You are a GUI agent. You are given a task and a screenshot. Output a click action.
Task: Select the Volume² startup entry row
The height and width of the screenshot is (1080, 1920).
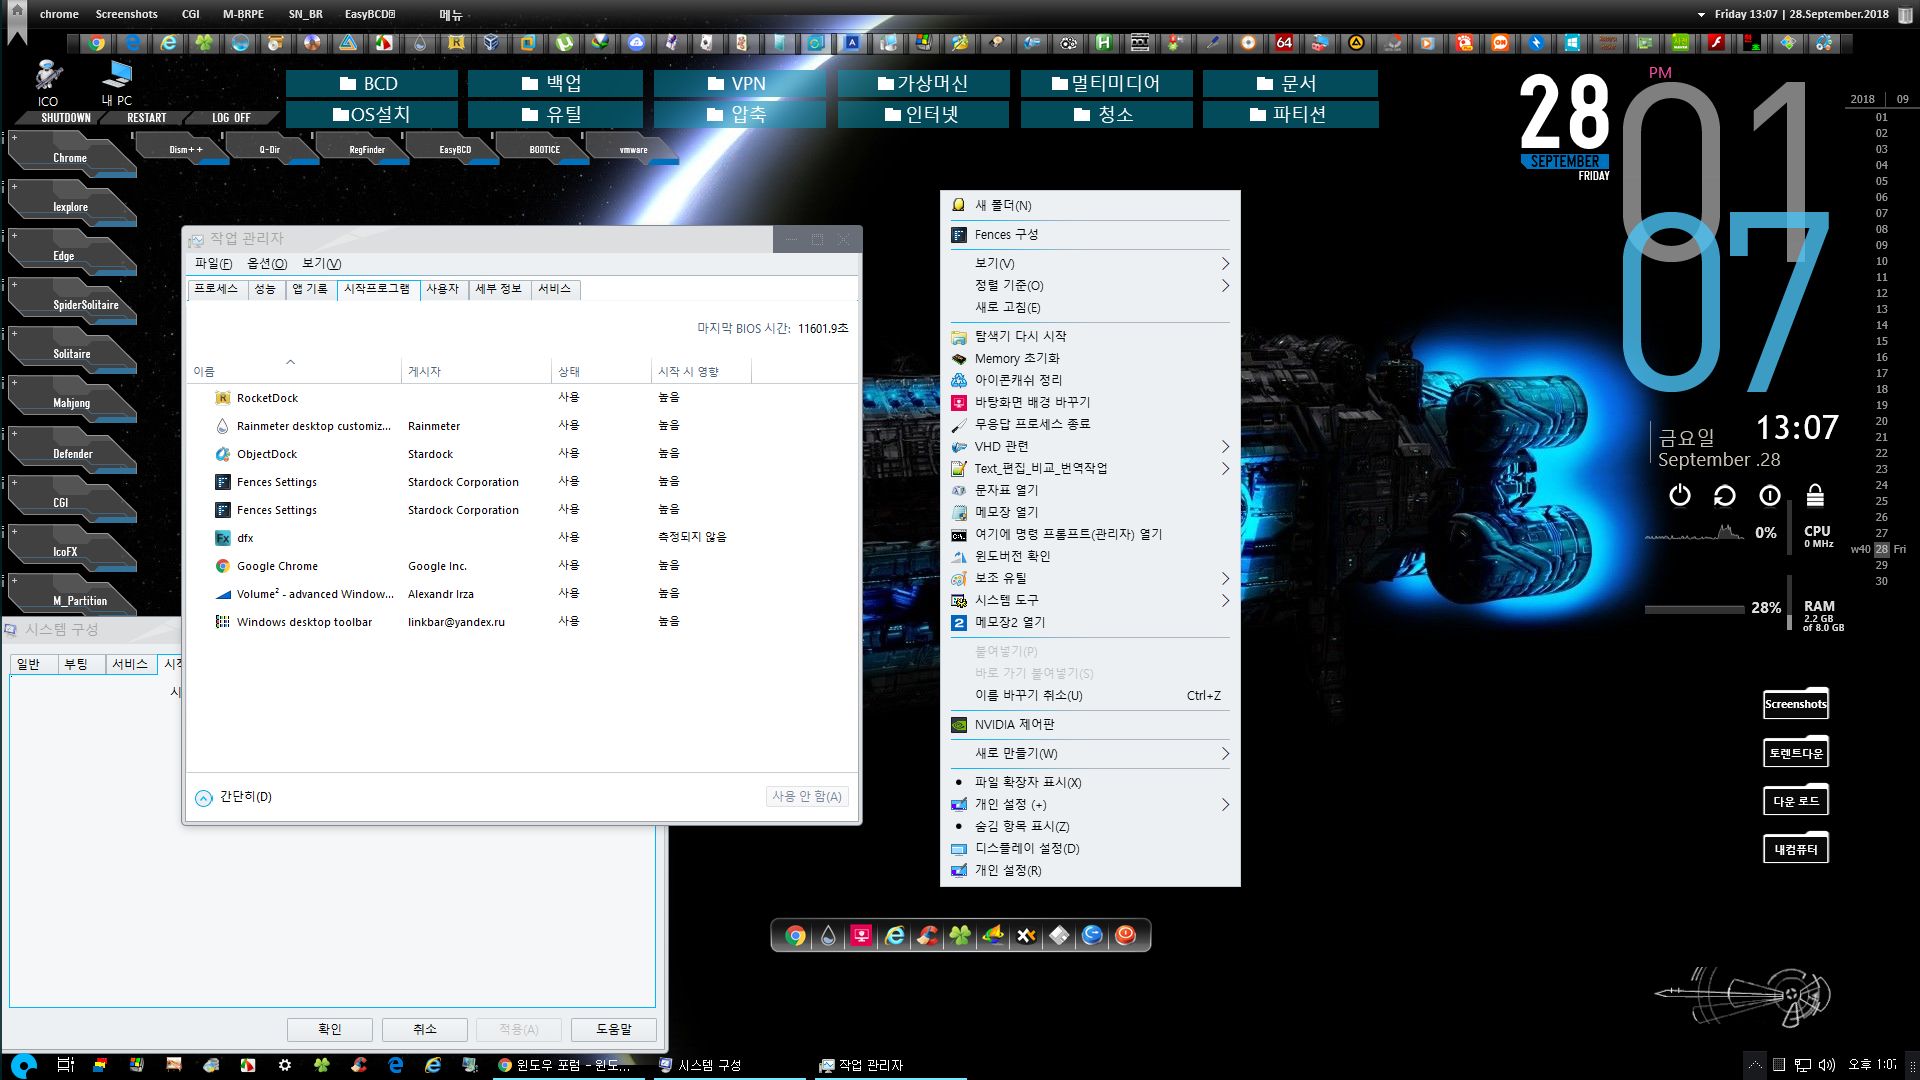pyautogui.click(x=520, y=594)
